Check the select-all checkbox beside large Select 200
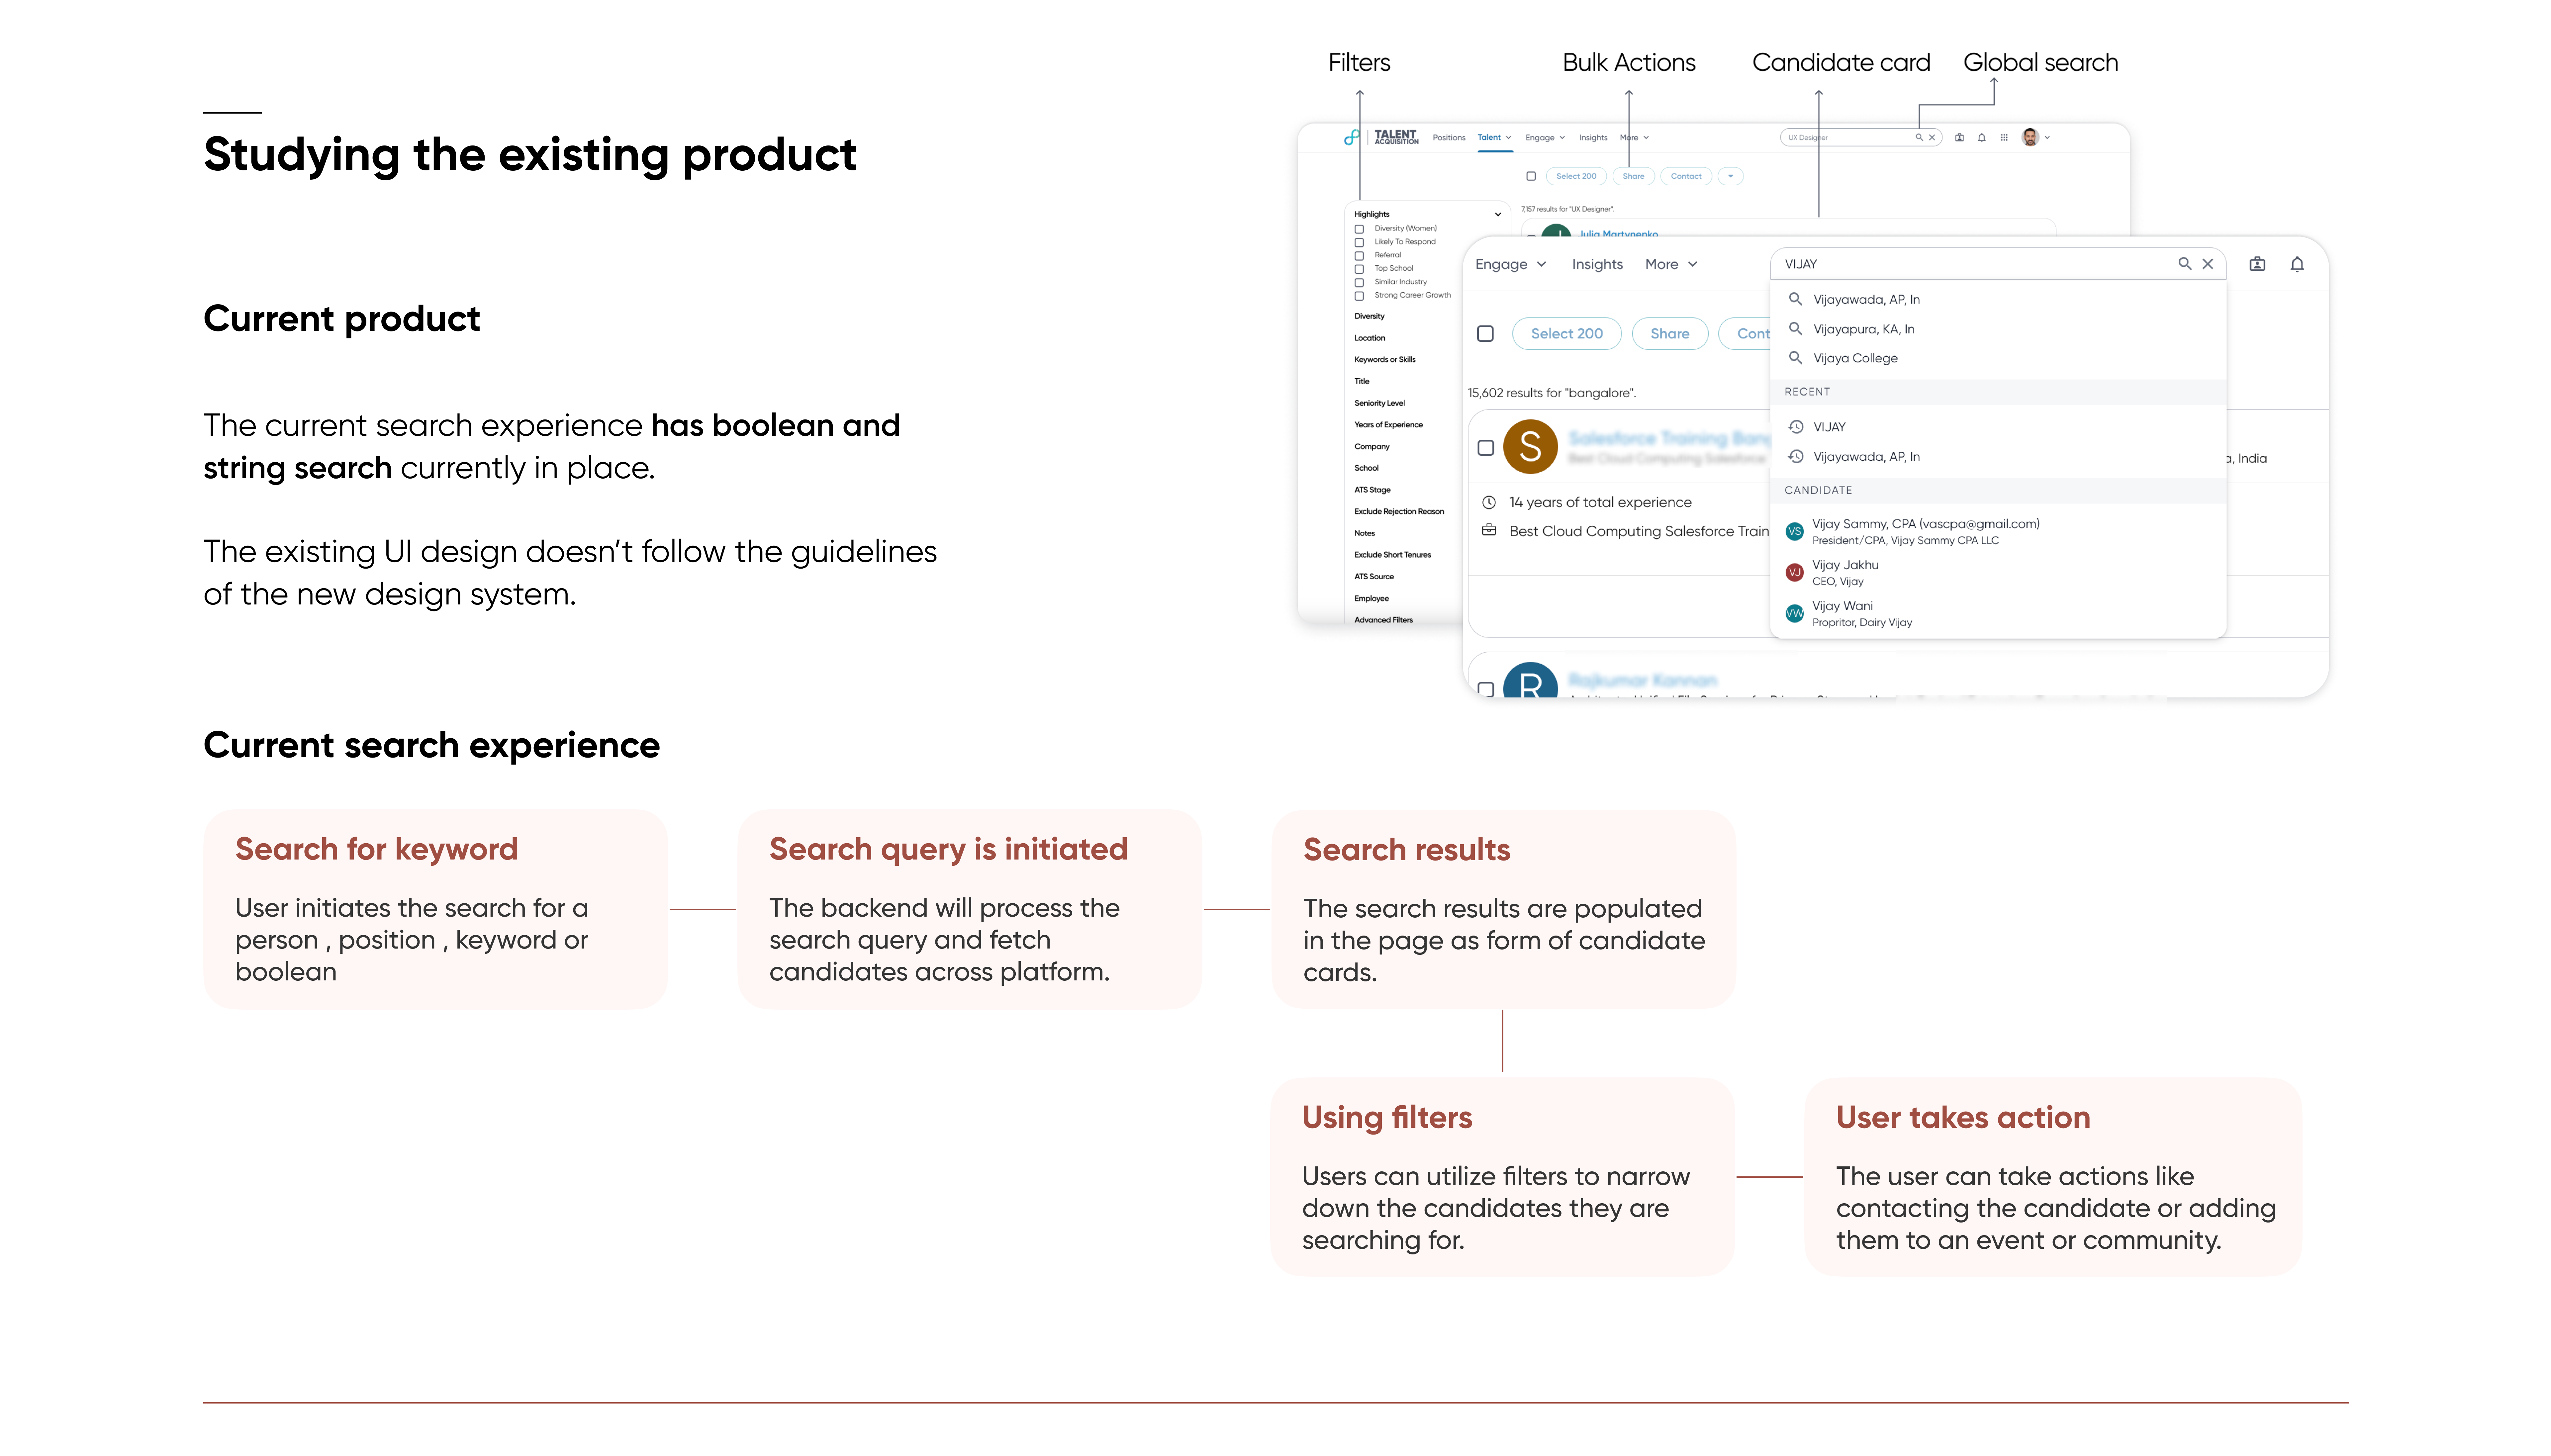The width and height of the screenshot is (2551, 1456). 1485,334
